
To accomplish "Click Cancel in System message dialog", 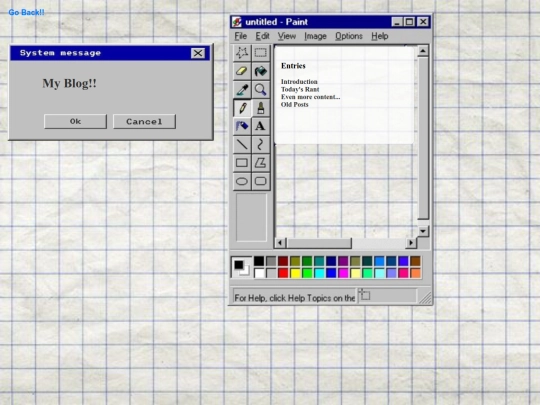I will 144,122.
